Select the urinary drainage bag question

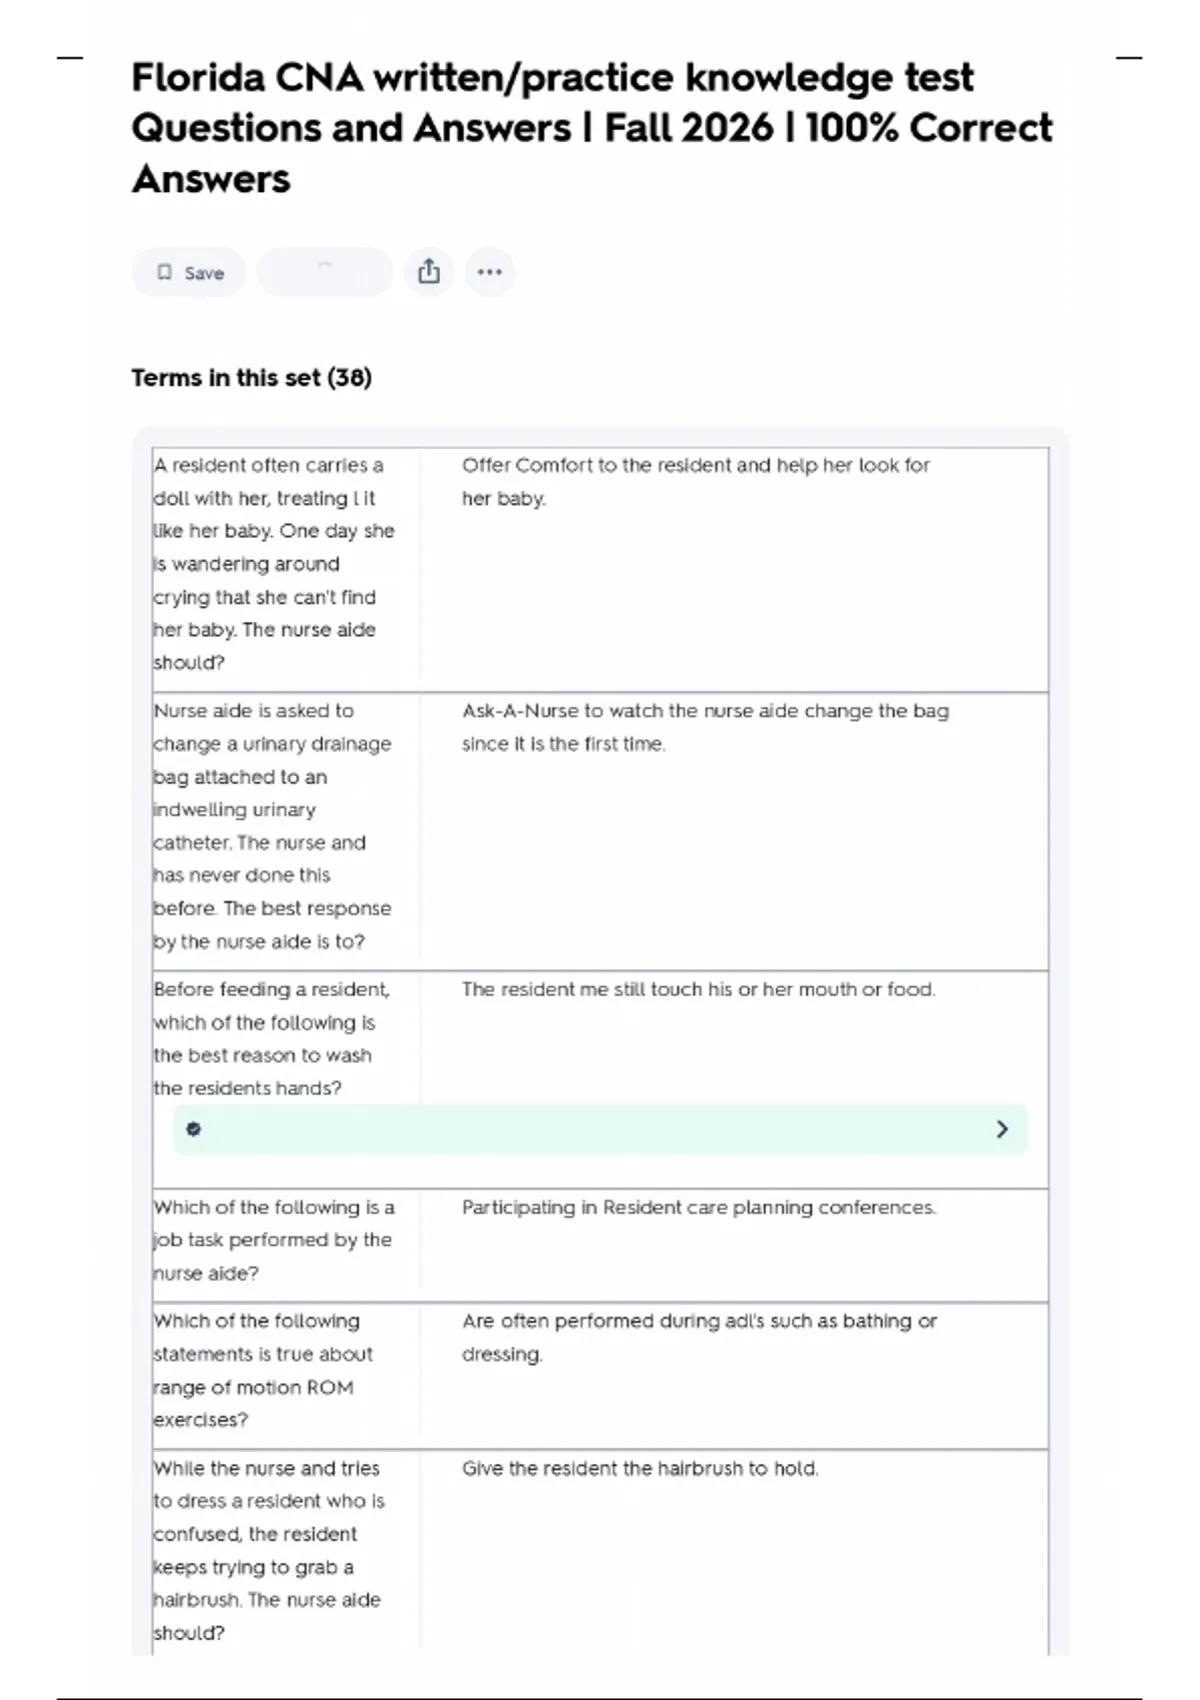pos(272,825)
